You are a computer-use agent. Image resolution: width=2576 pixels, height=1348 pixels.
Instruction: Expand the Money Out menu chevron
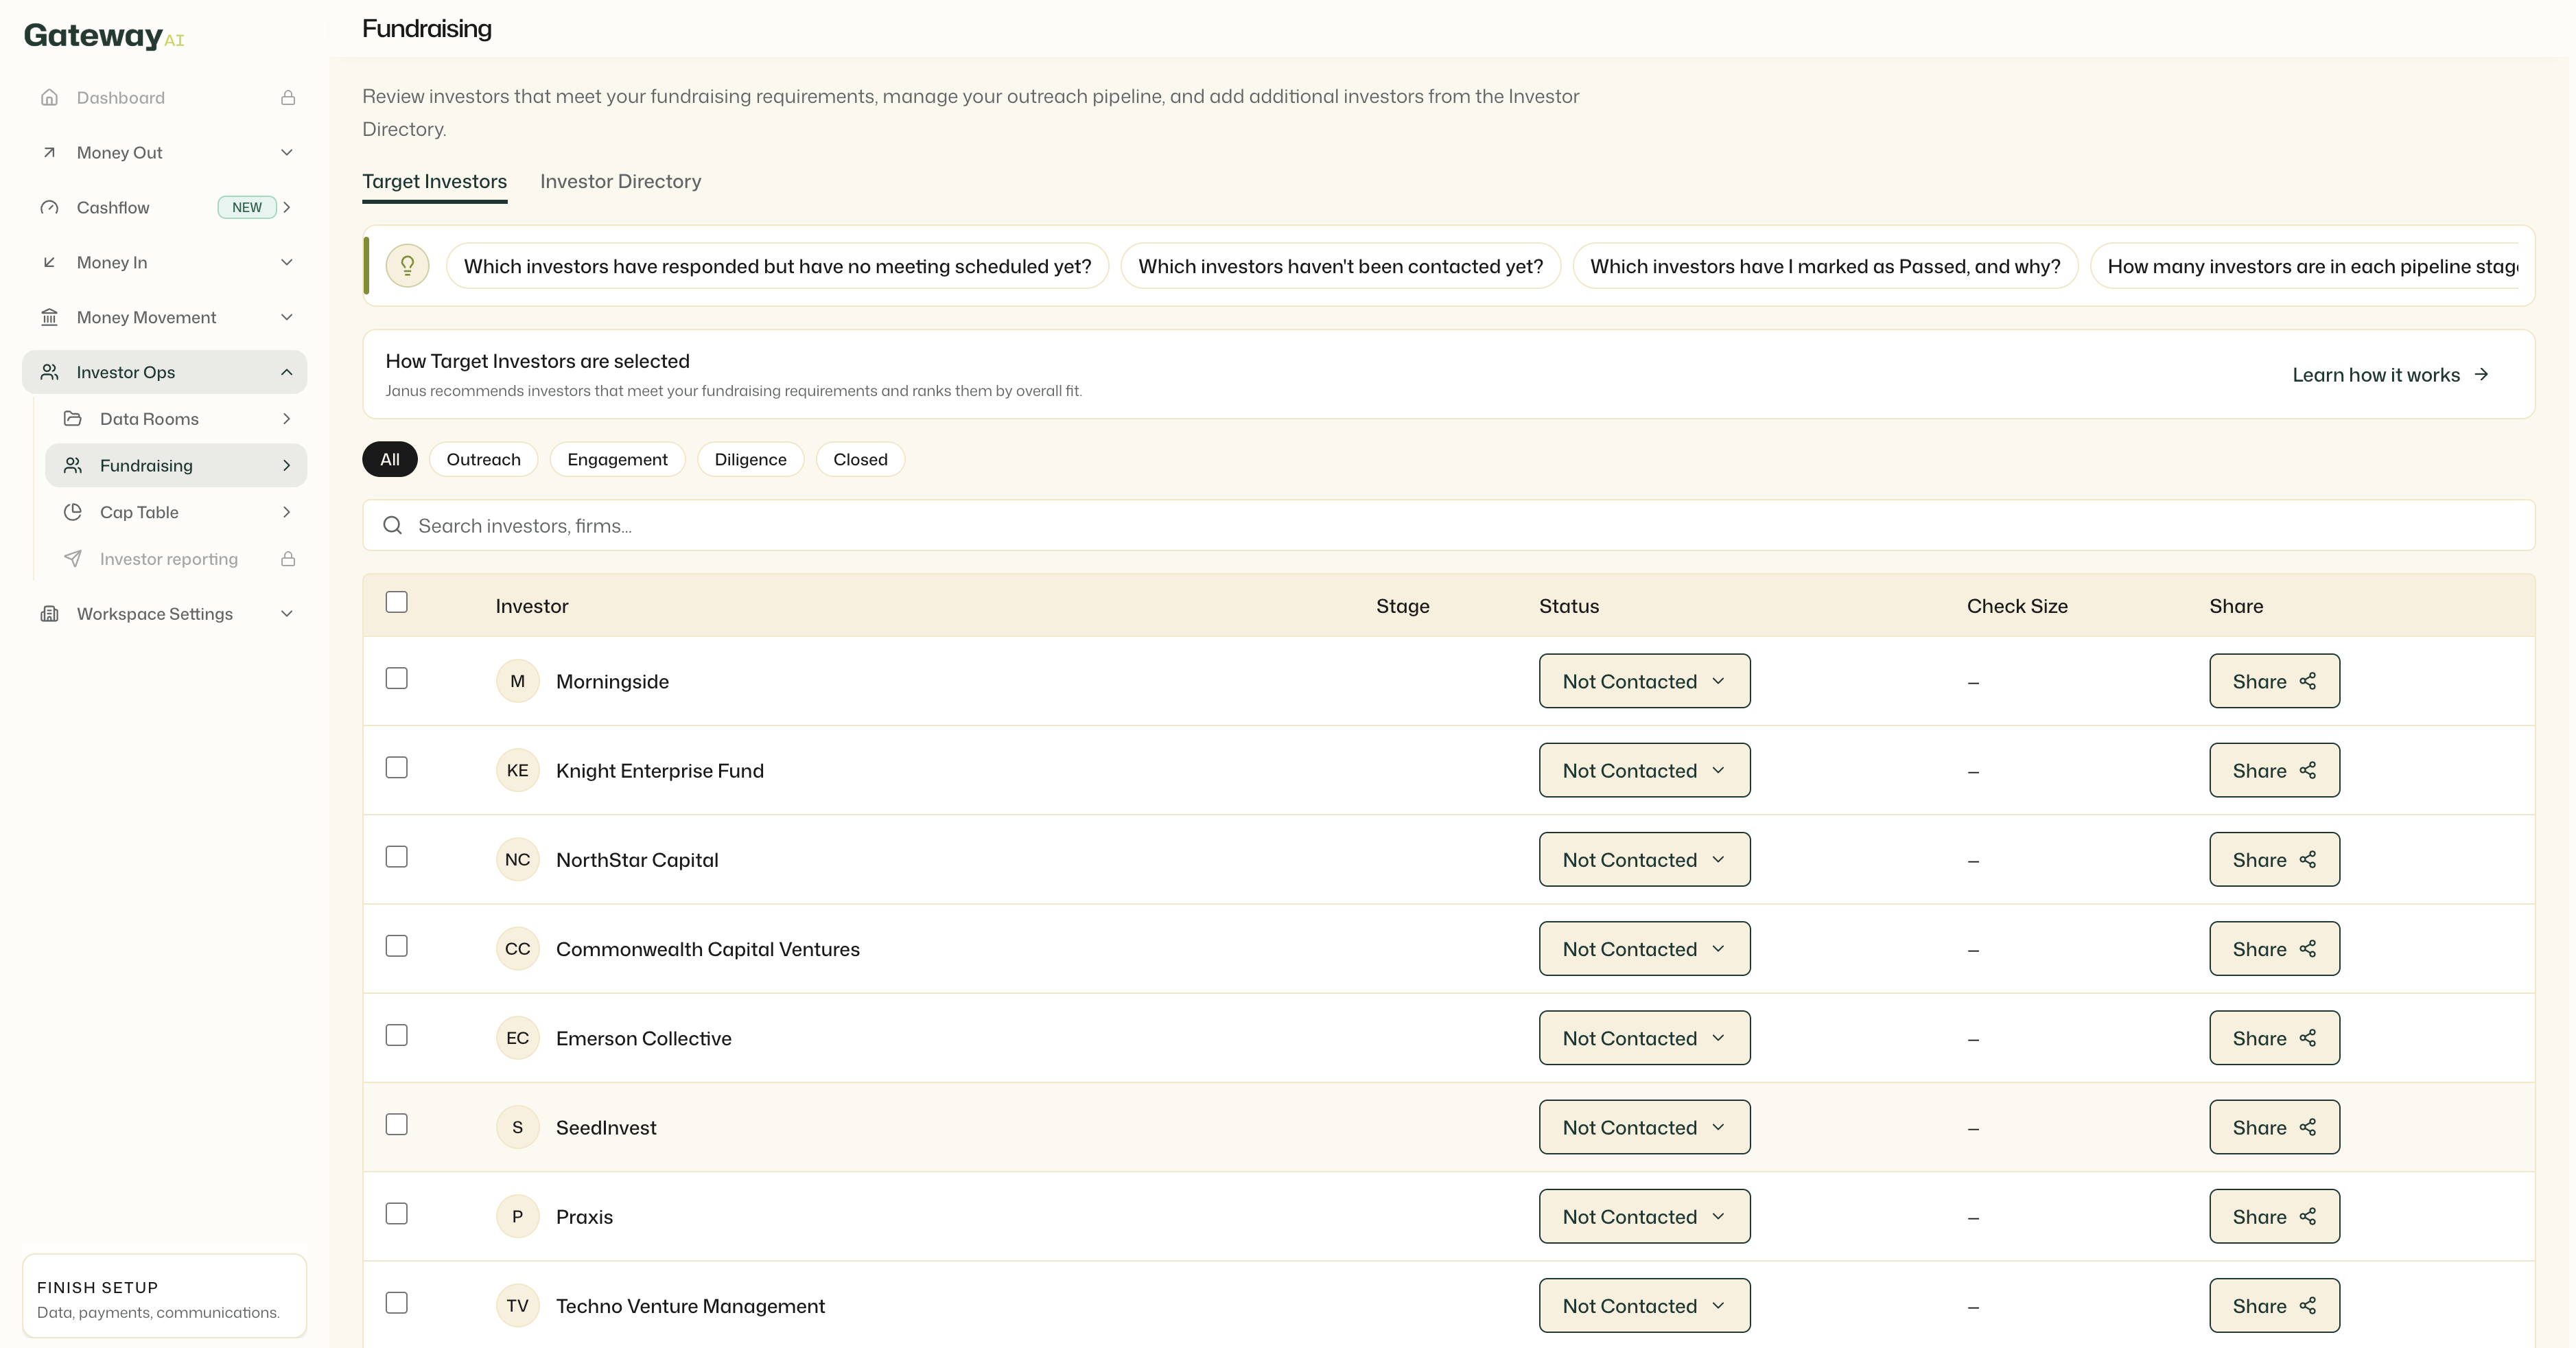click(287, 152)
